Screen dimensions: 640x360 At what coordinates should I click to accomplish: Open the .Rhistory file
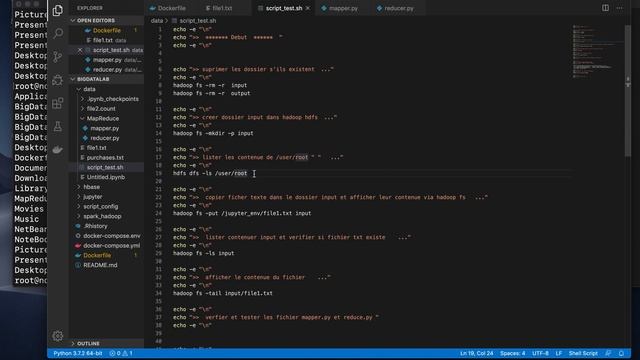(x=107, y=226)
